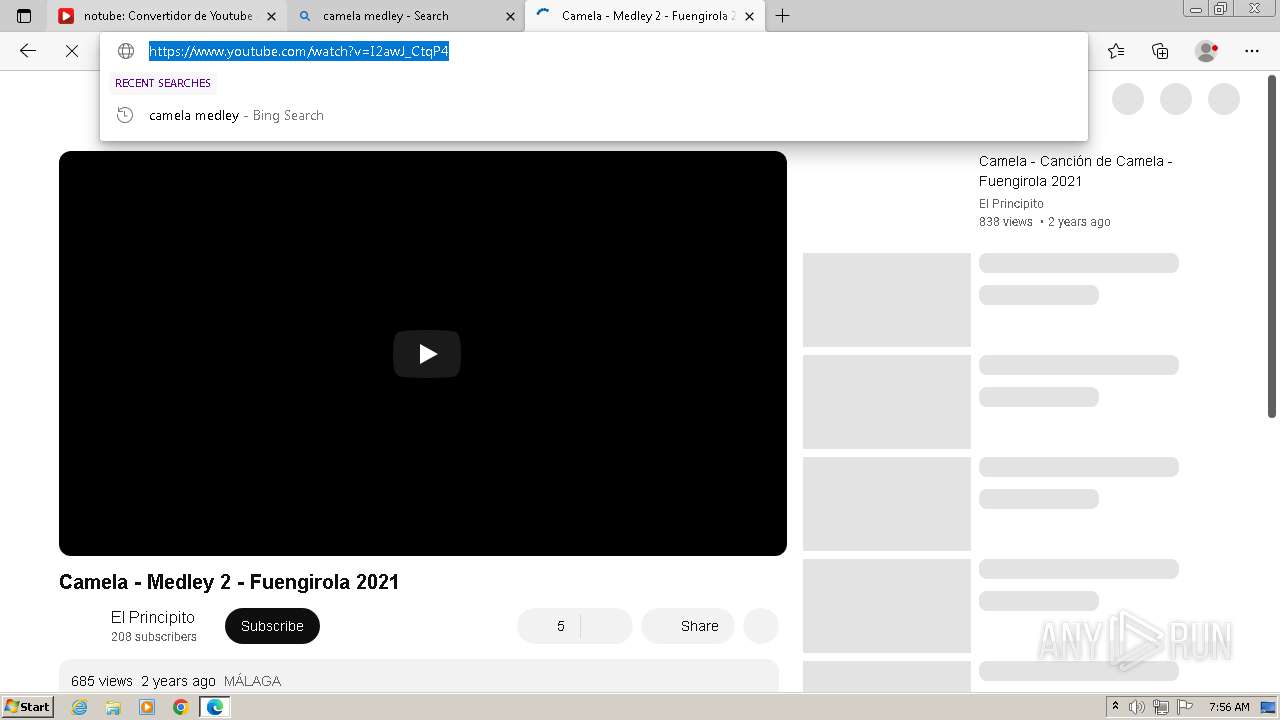Click the tab actions menu icon

coord(24,16)
